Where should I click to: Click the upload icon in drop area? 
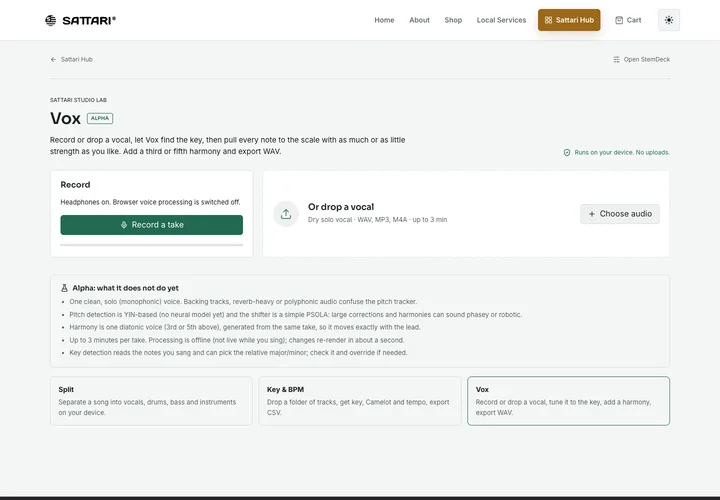pos(286,214)
